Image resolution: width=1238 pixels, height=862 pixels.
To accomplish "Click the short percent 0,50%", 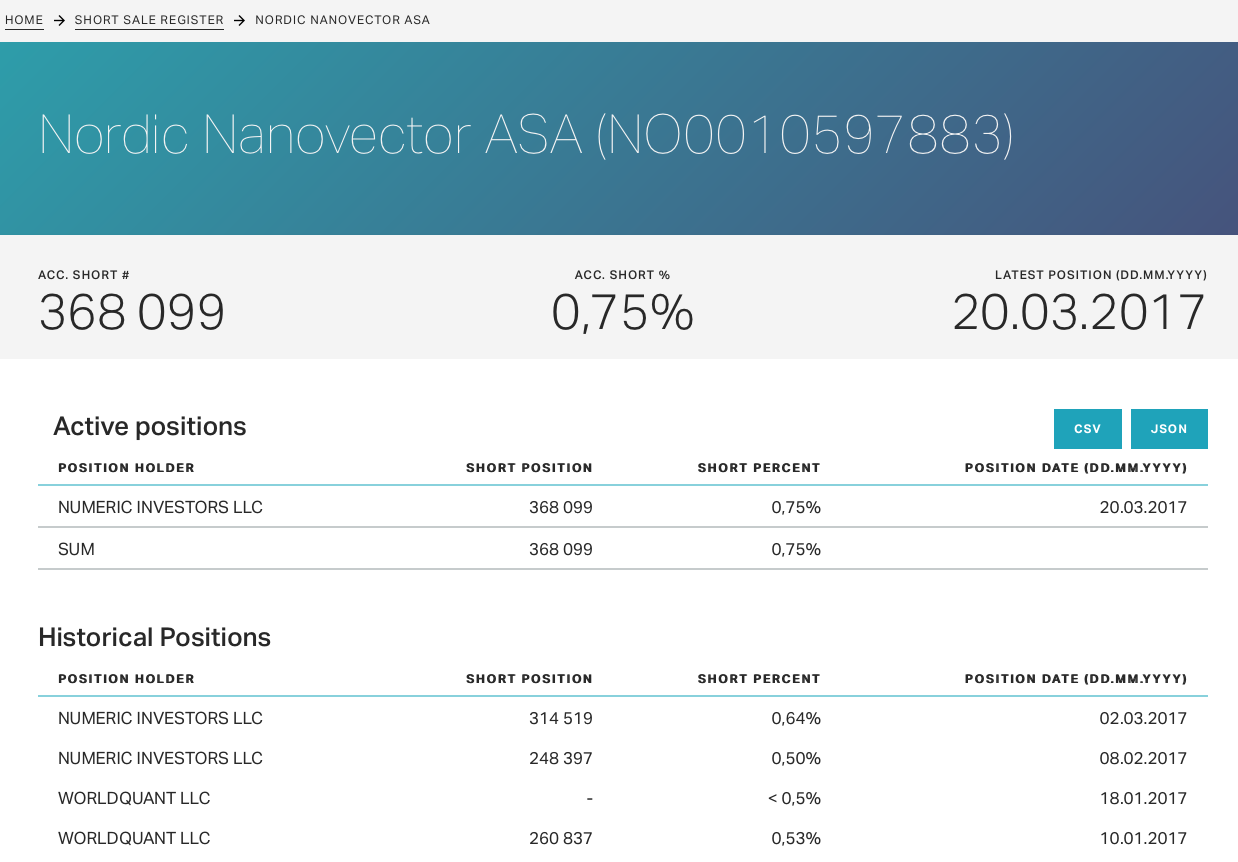I will click(x=796, y=758).
